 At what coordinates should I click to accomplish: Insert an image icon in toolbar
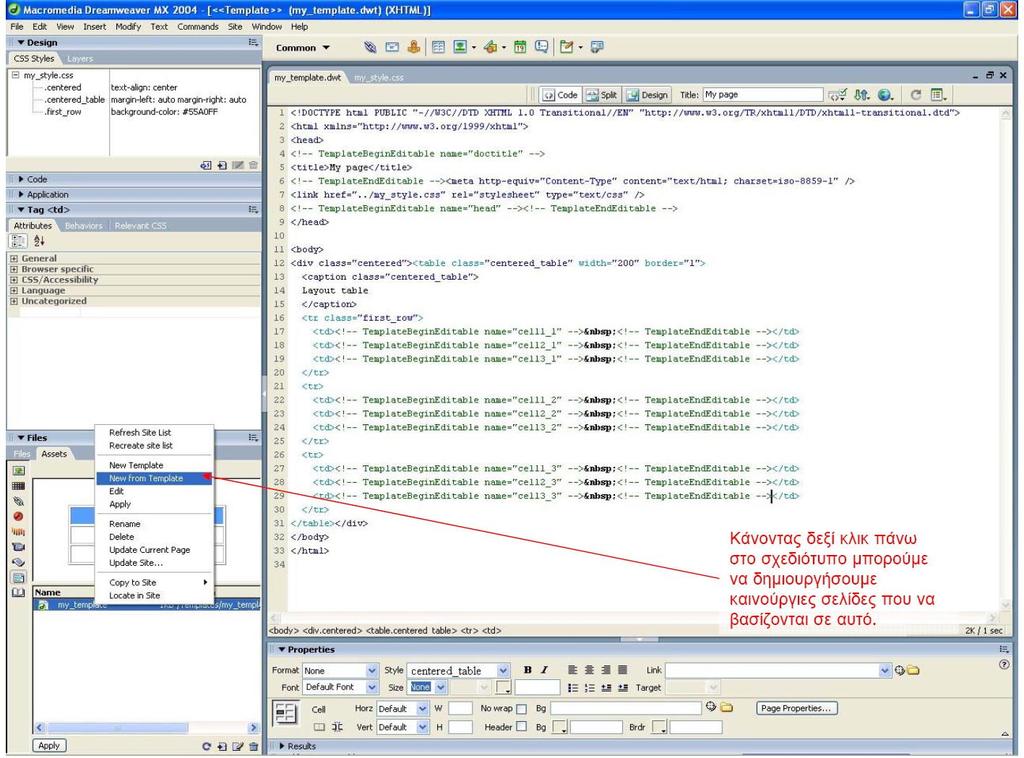pos(460,47)
